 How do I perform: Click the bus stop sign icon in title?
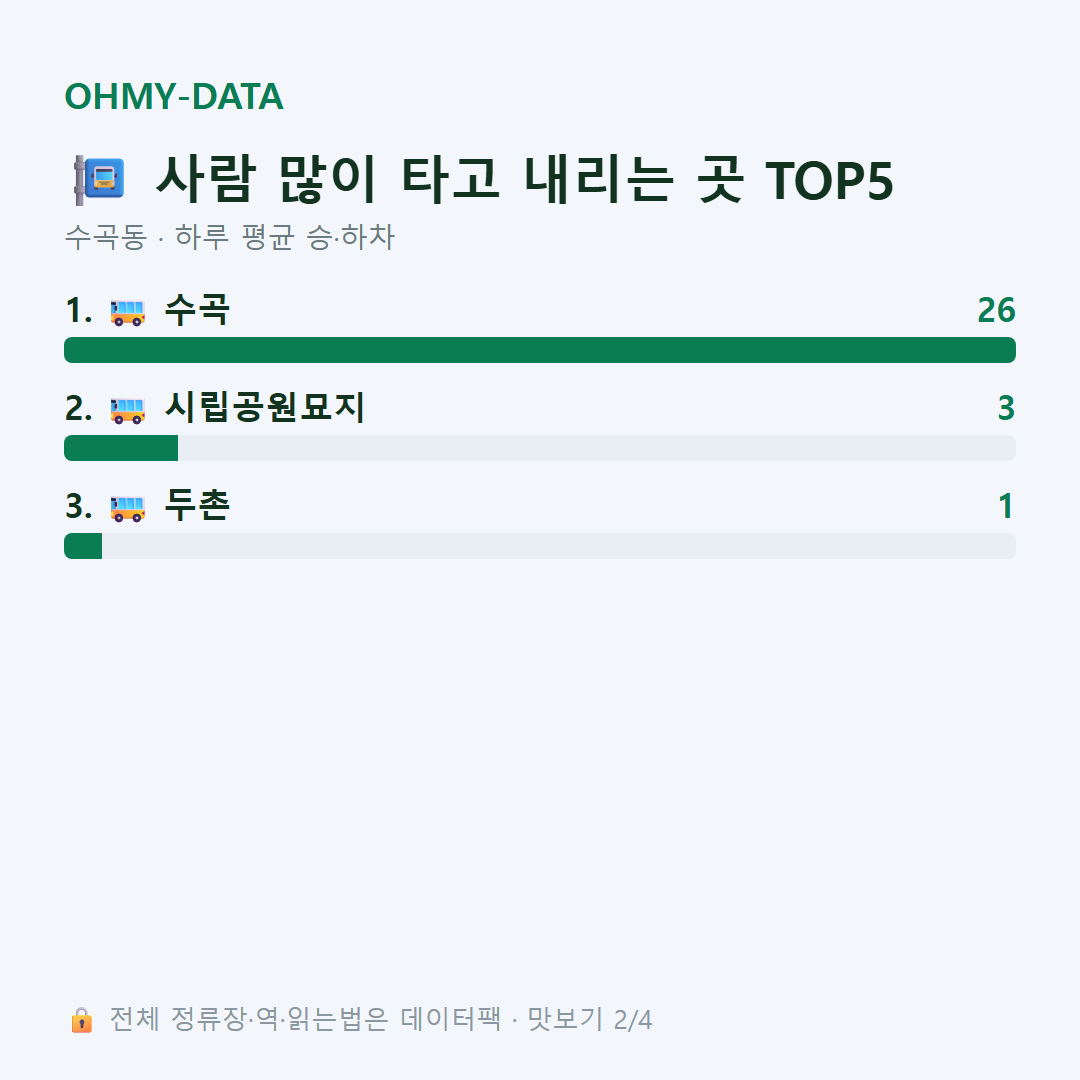(x=99, y=180)
